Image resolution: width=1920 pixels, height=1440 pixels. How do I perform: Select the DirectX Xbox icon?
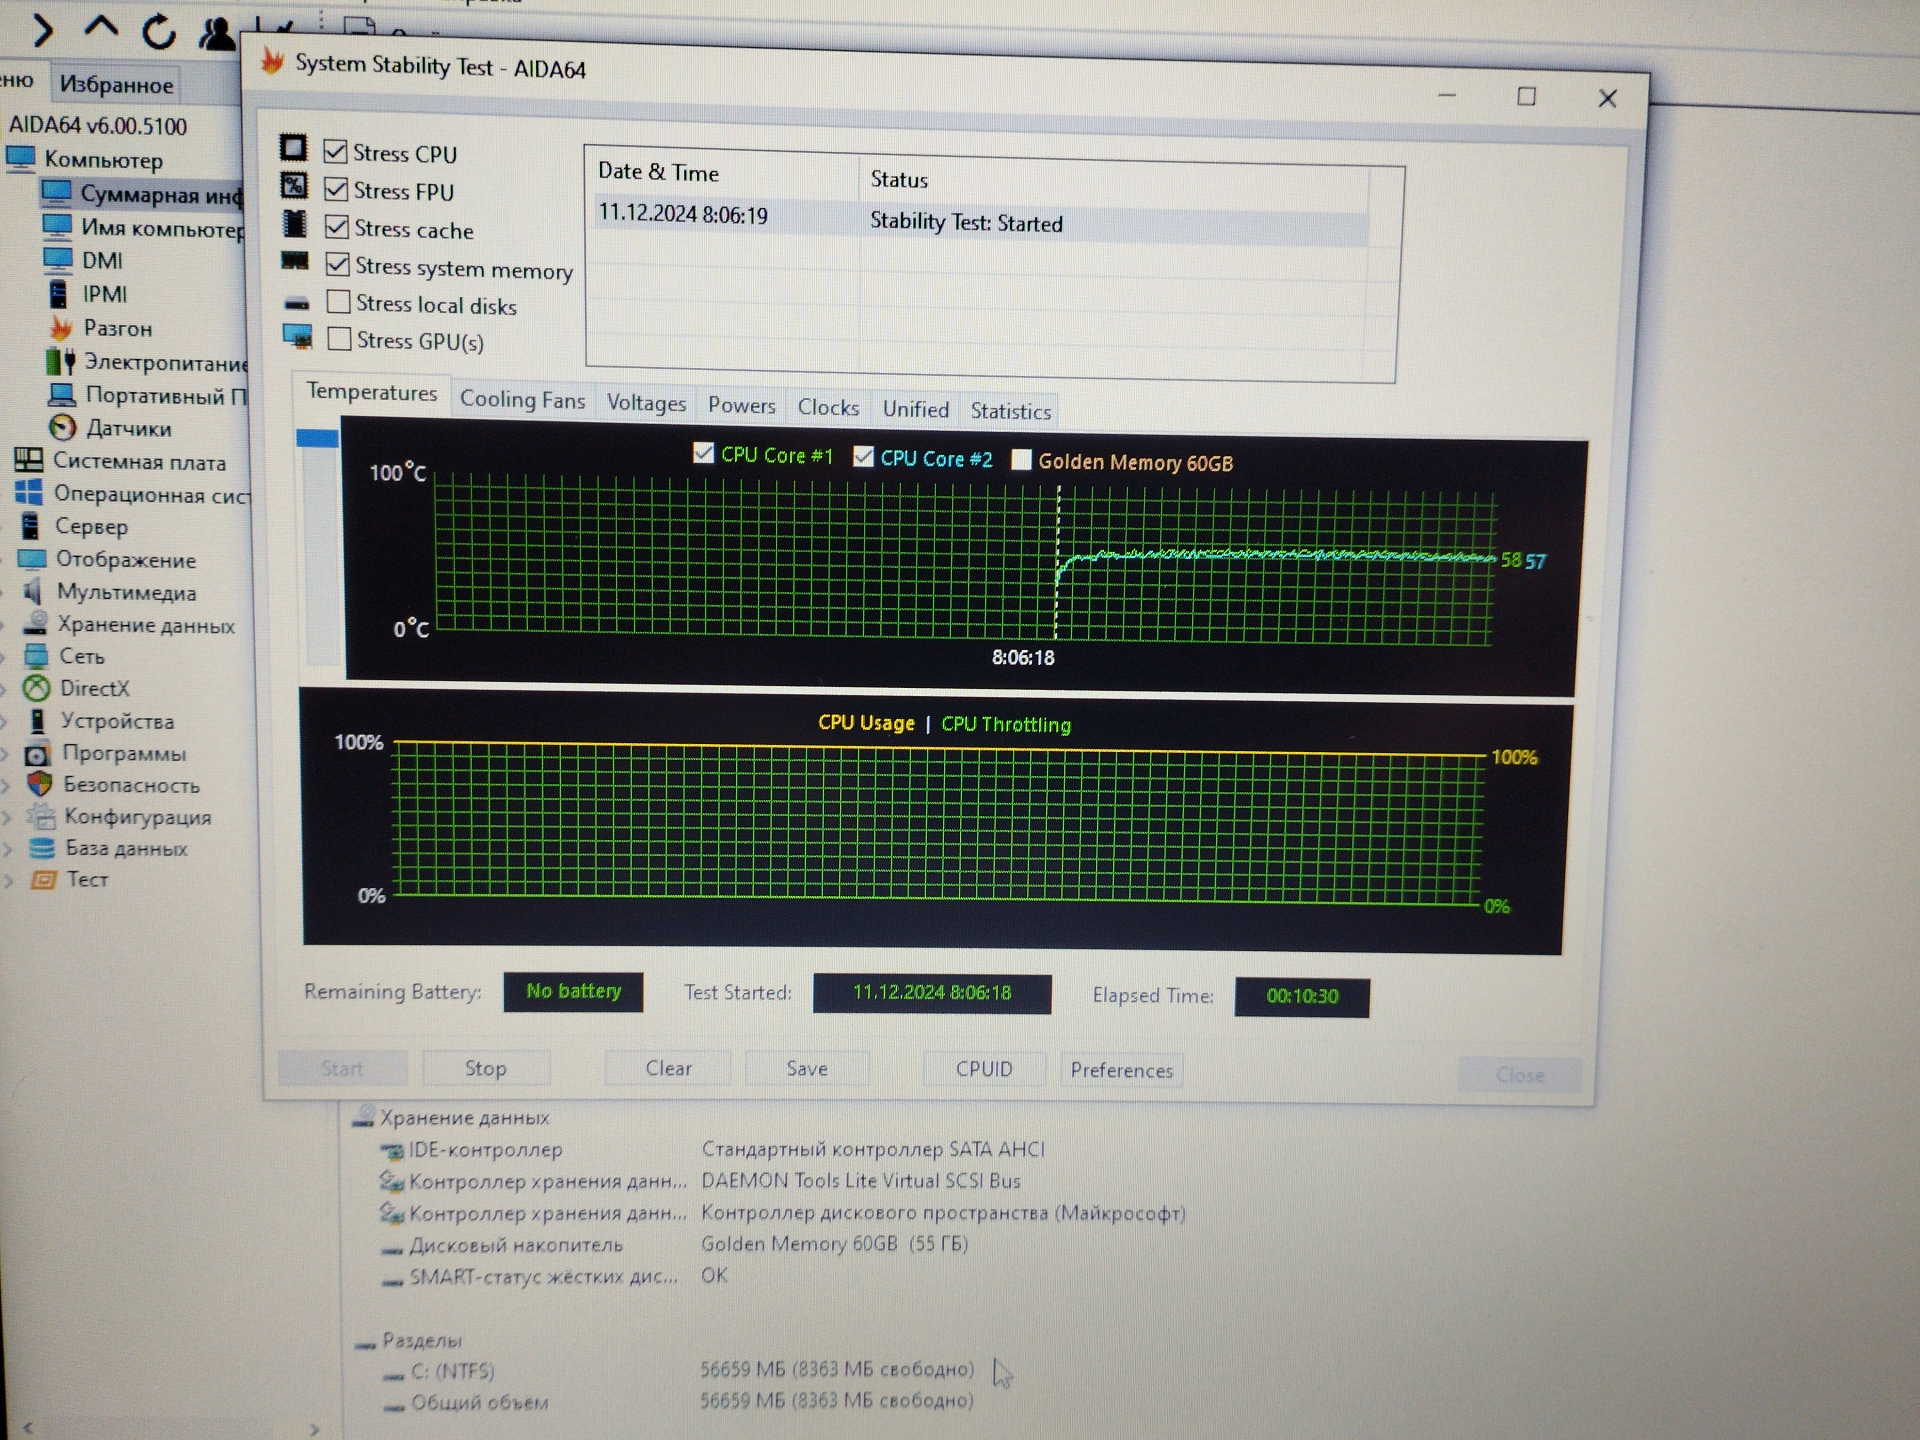(37, 687)
